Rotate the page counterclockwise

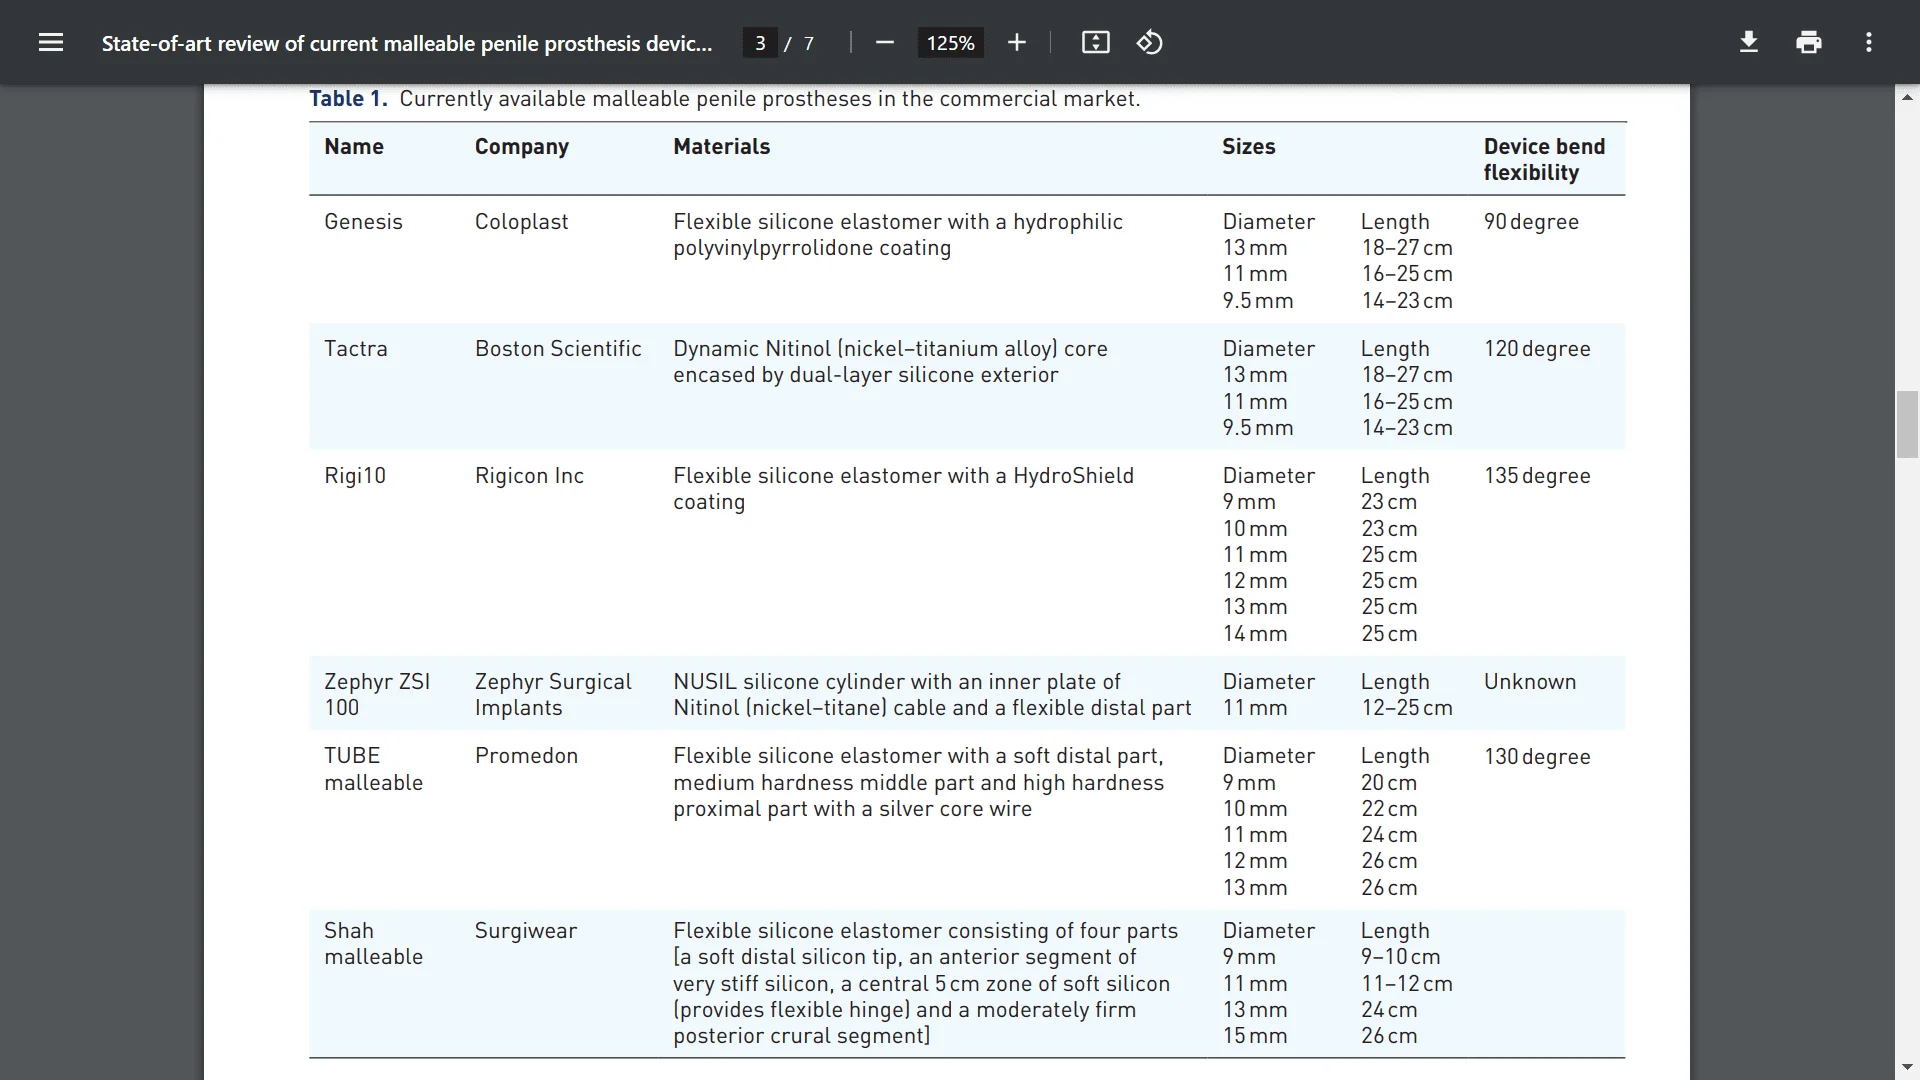[1149, 42]
